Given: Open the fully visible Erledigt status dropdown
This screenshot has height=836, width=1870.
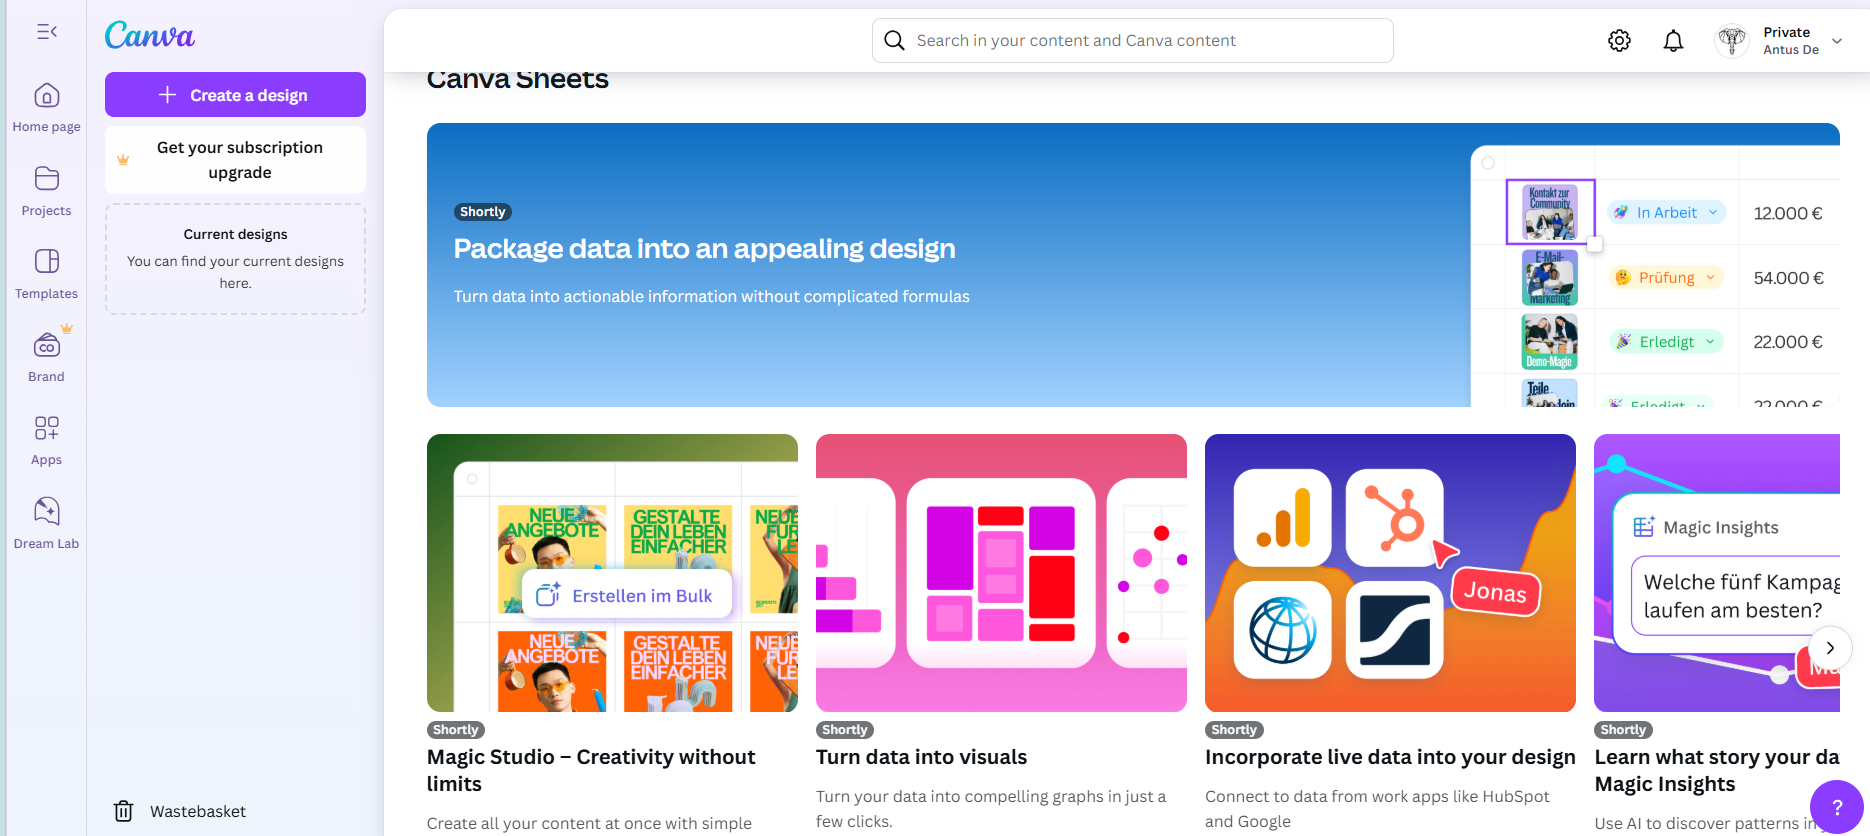Looking at the screenshot, I should (1667, 341).
